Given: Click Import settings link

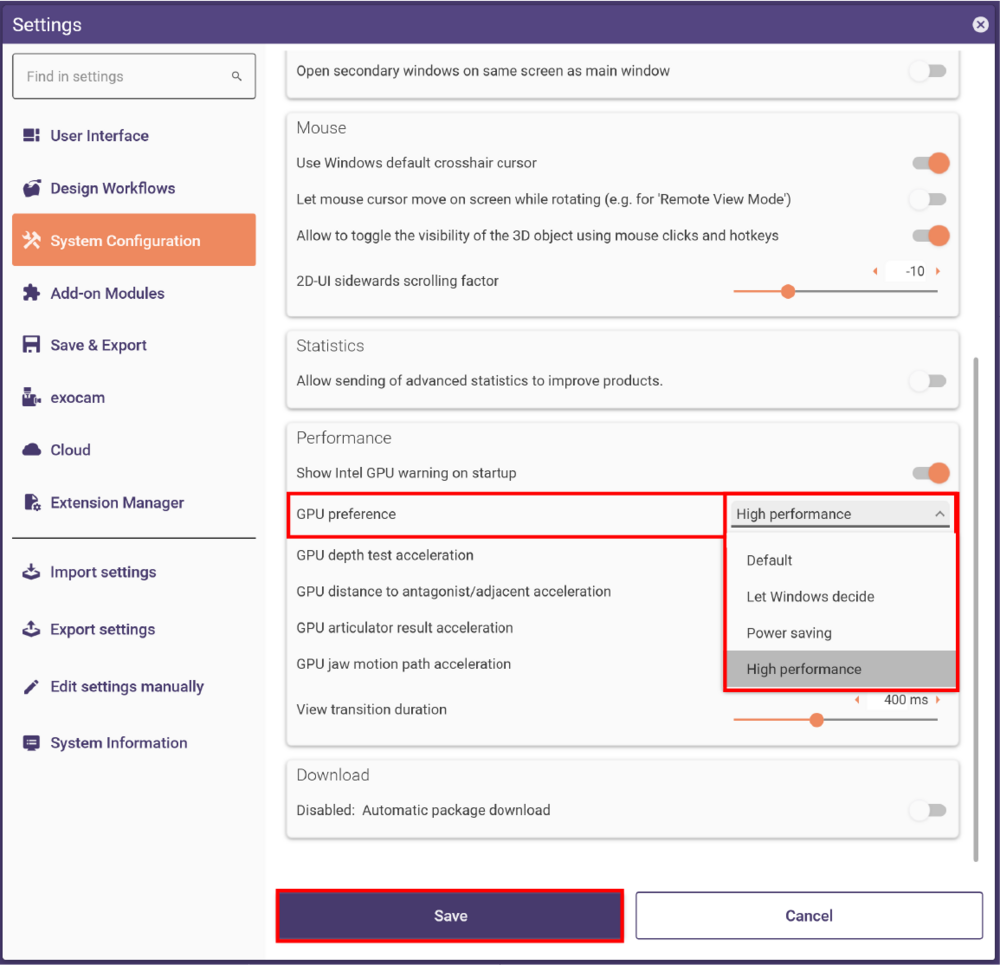Looking at the screenshot, I should [x=103, y=572].
